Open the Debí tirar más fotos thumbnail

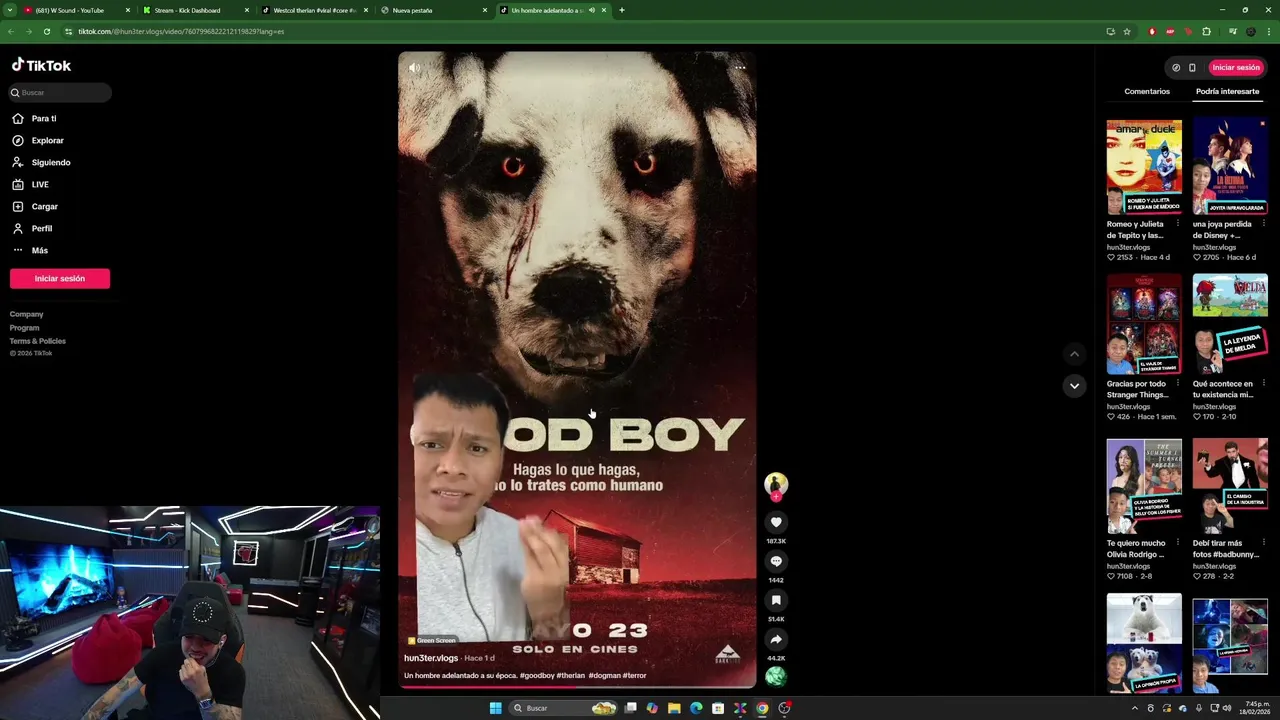click(x=1230, y=486)
